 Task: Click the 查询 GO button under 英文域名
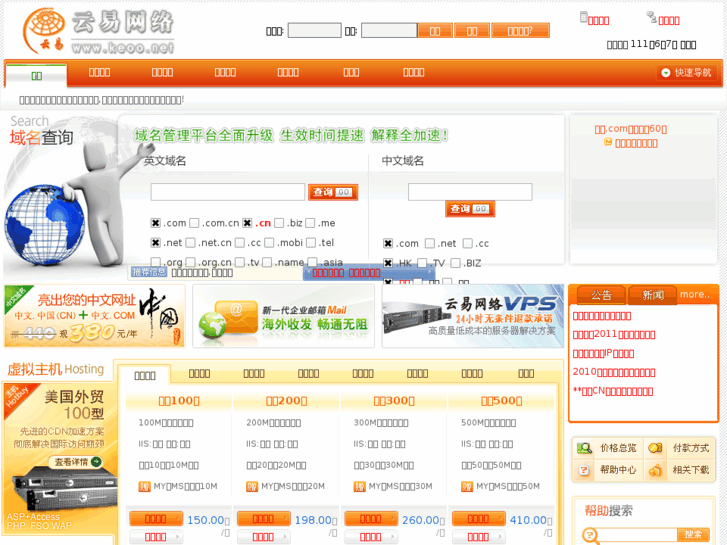[x=333, y=192]
